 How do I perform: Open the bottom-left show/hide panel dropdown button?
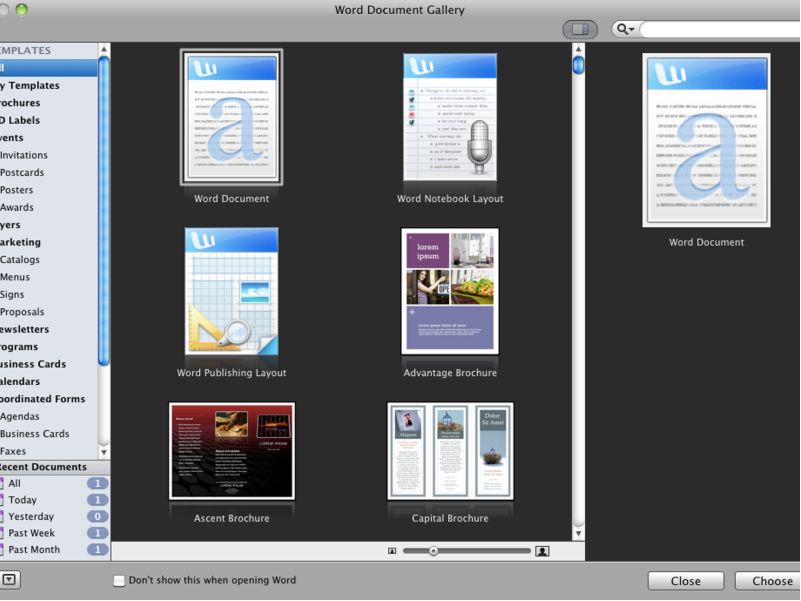pos(10,580)
